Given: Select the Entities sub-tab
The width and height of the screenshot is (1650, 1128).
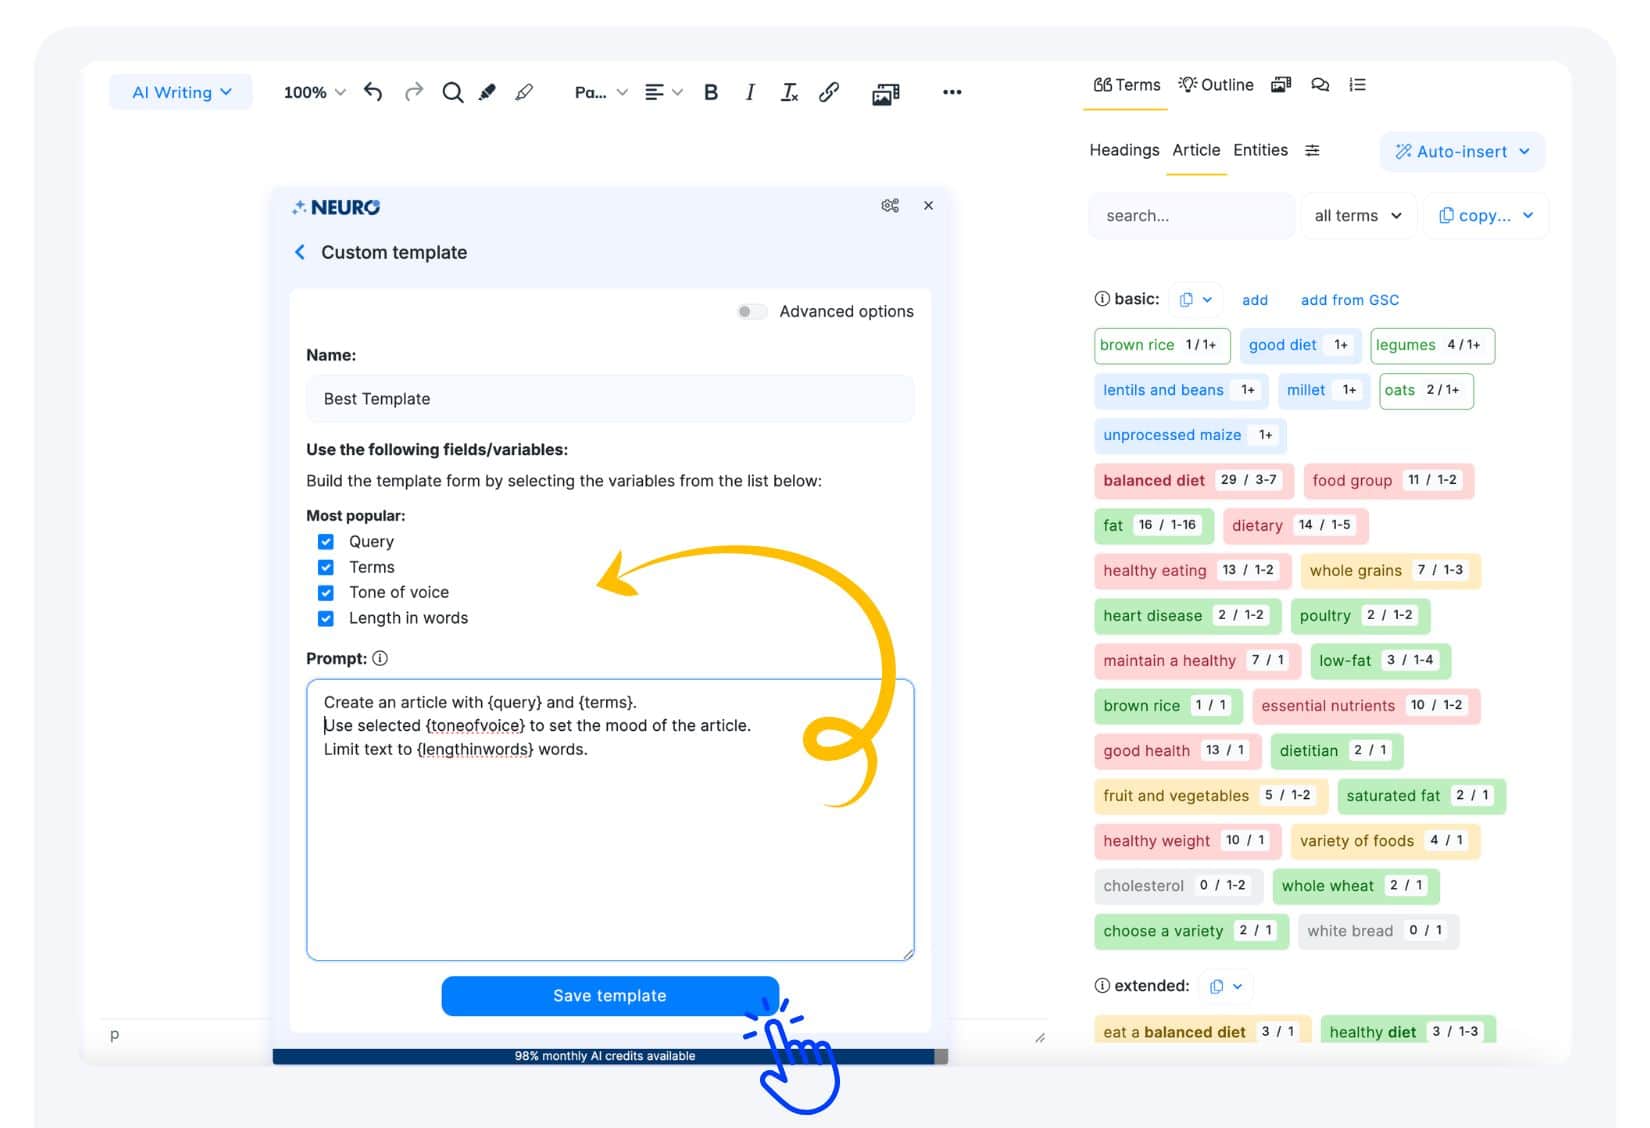Looking at the screenshot, I should click(x=1260, y=150).
